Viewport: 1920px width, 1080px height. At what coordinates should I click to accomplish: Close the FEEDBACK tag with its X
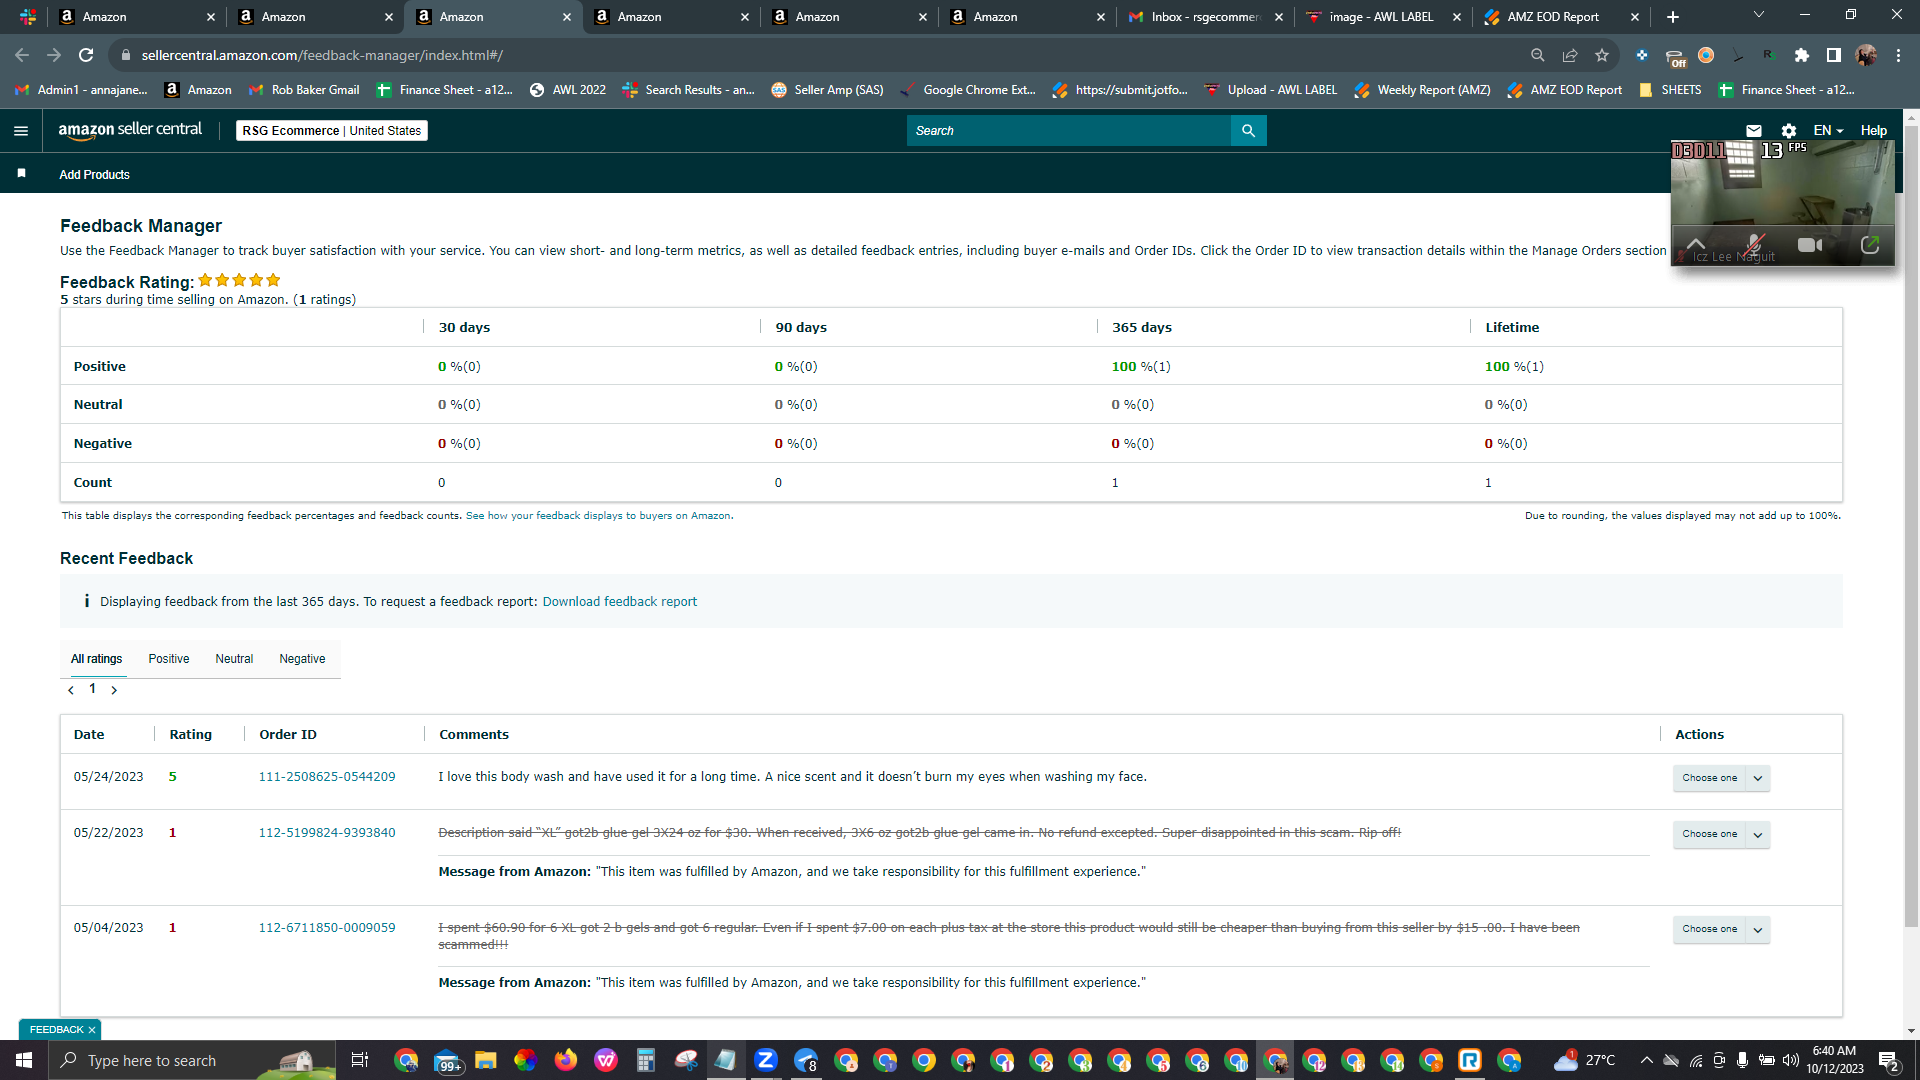92,1030
